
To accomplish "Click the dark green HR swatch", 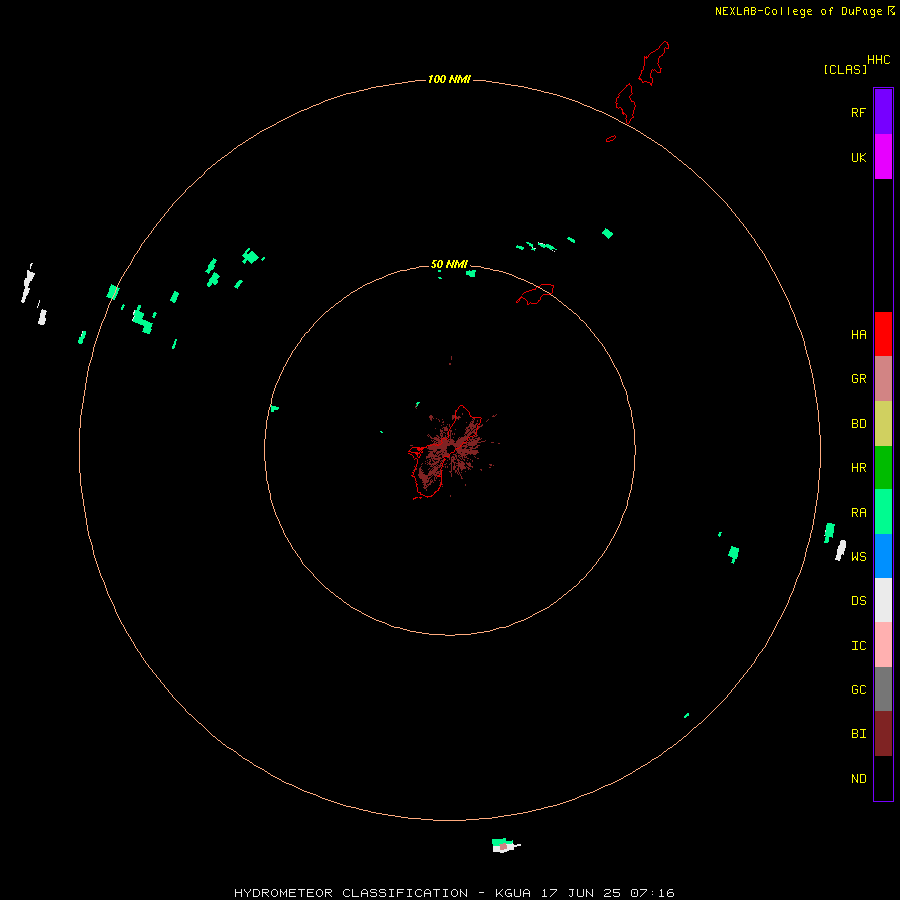I will (x=883, y=468).
